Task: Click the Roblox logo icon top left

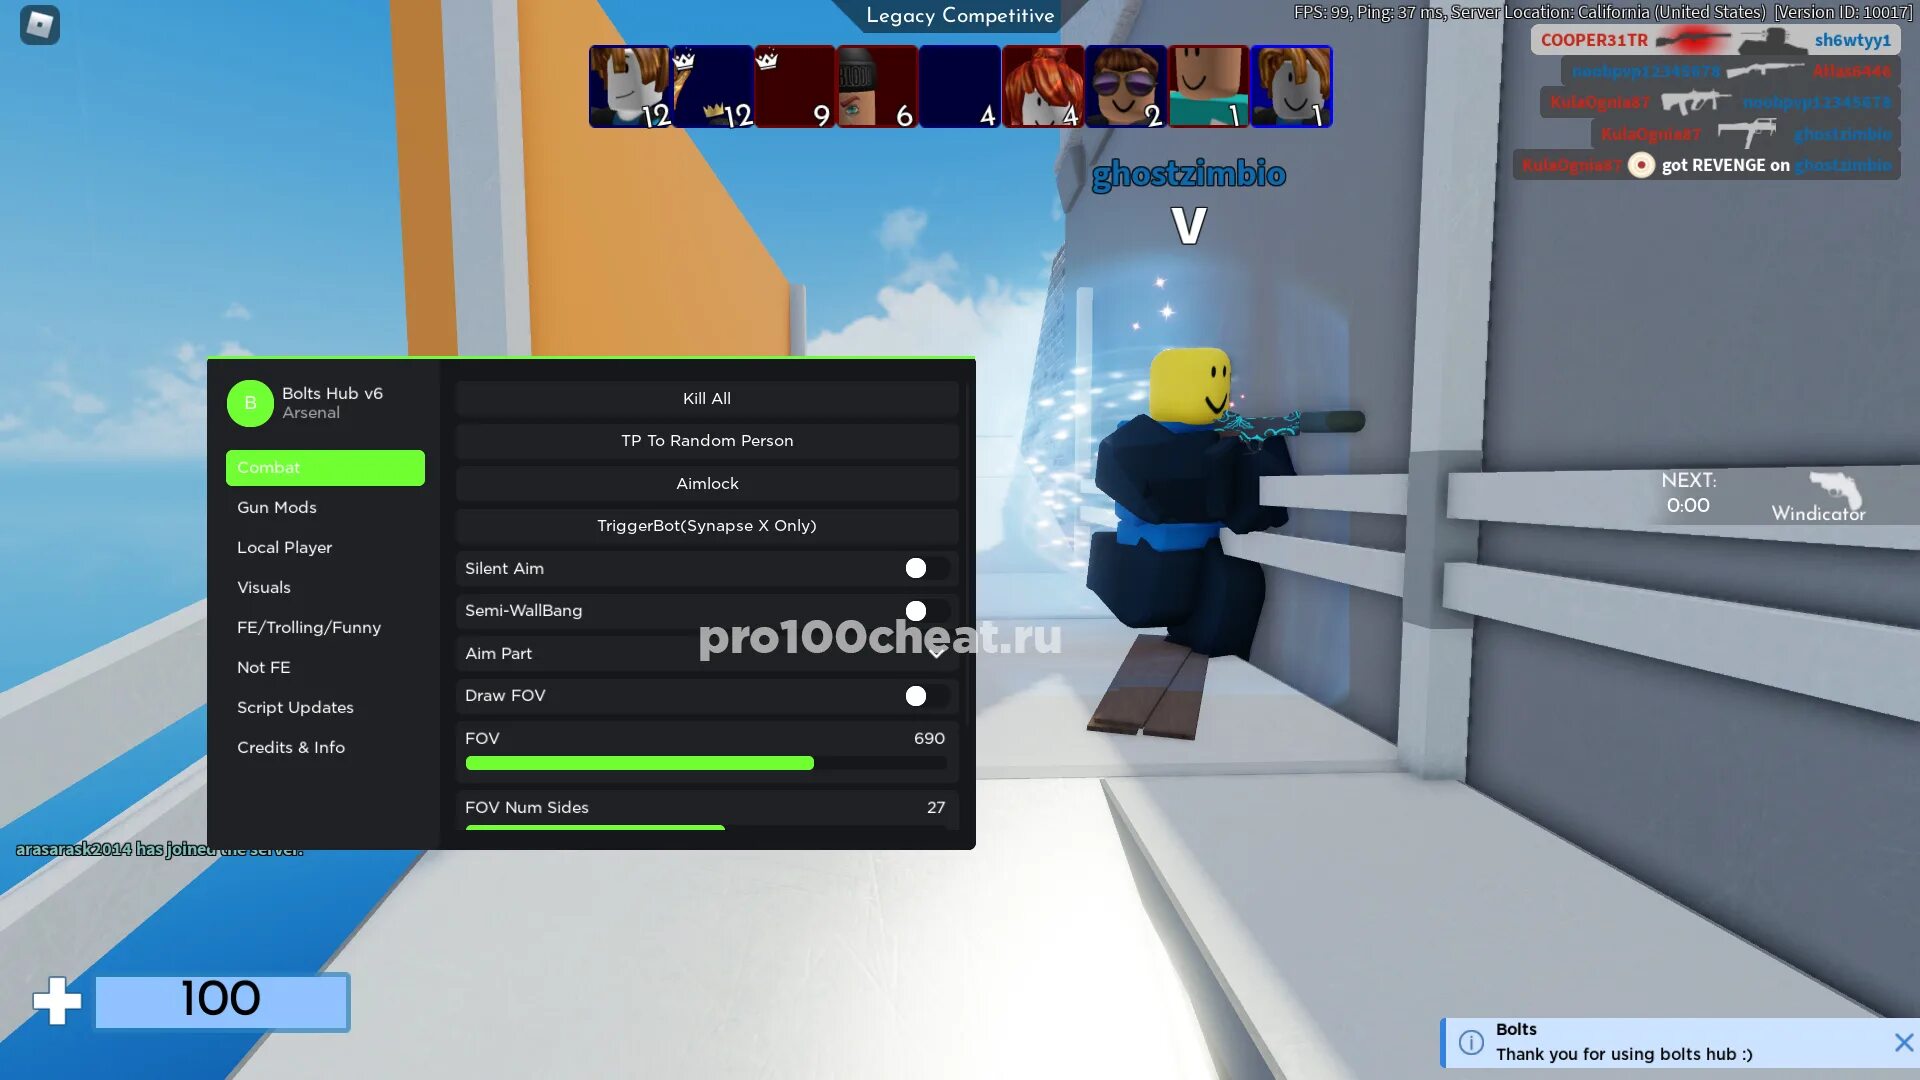Action: point(40,22)
